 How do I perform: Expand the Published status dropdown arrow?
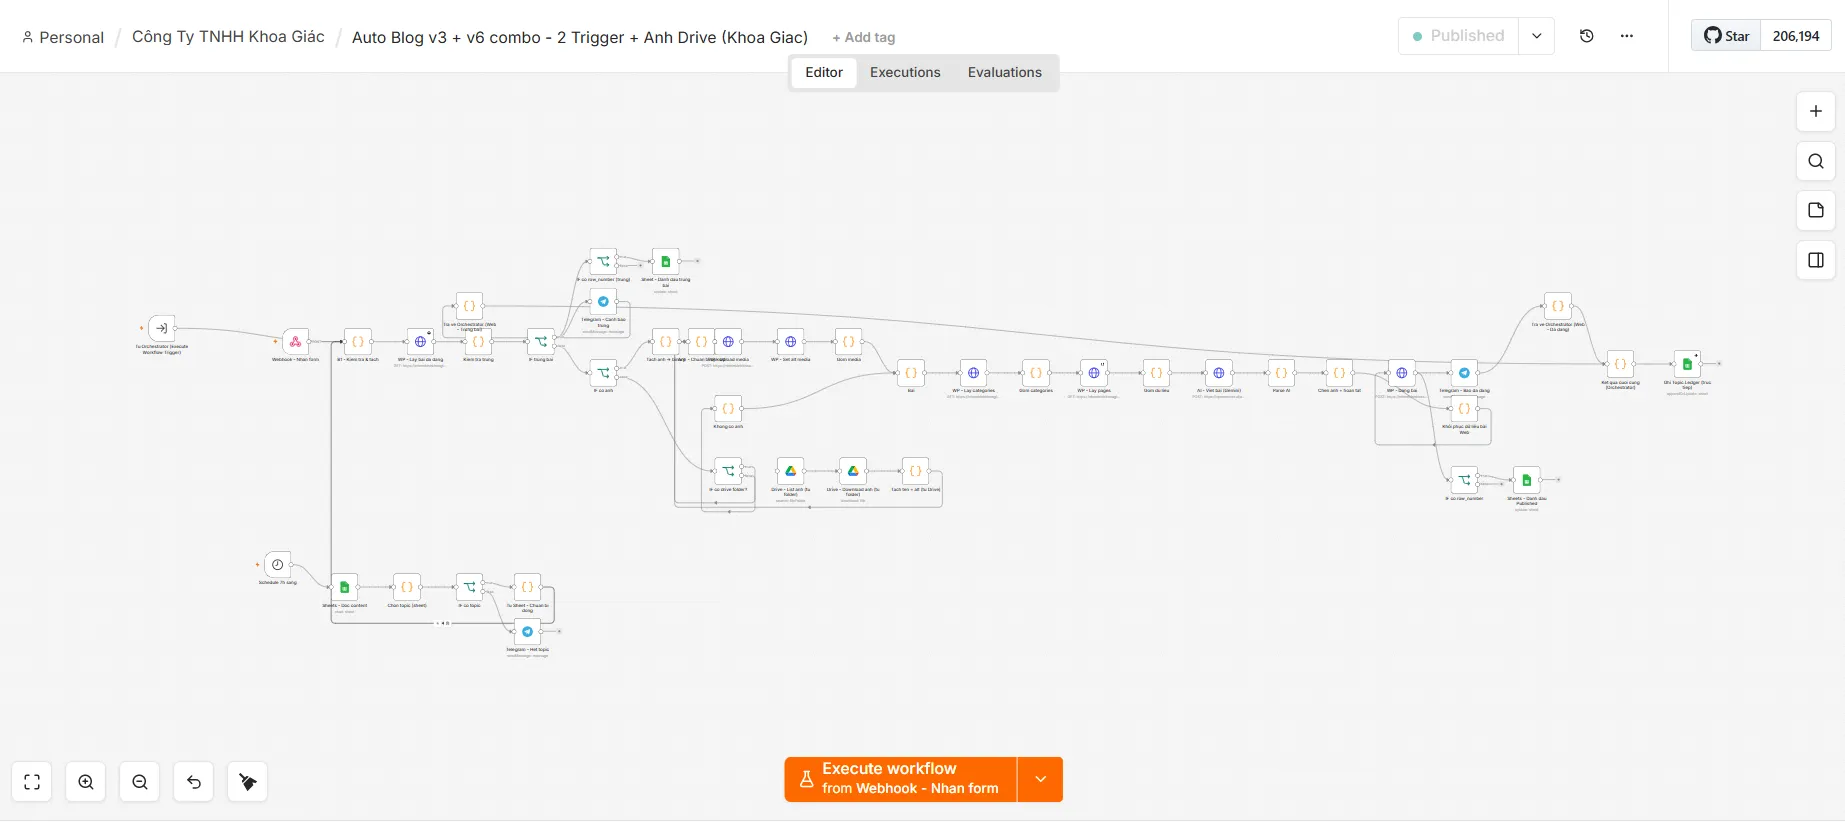pos(1537,36)
